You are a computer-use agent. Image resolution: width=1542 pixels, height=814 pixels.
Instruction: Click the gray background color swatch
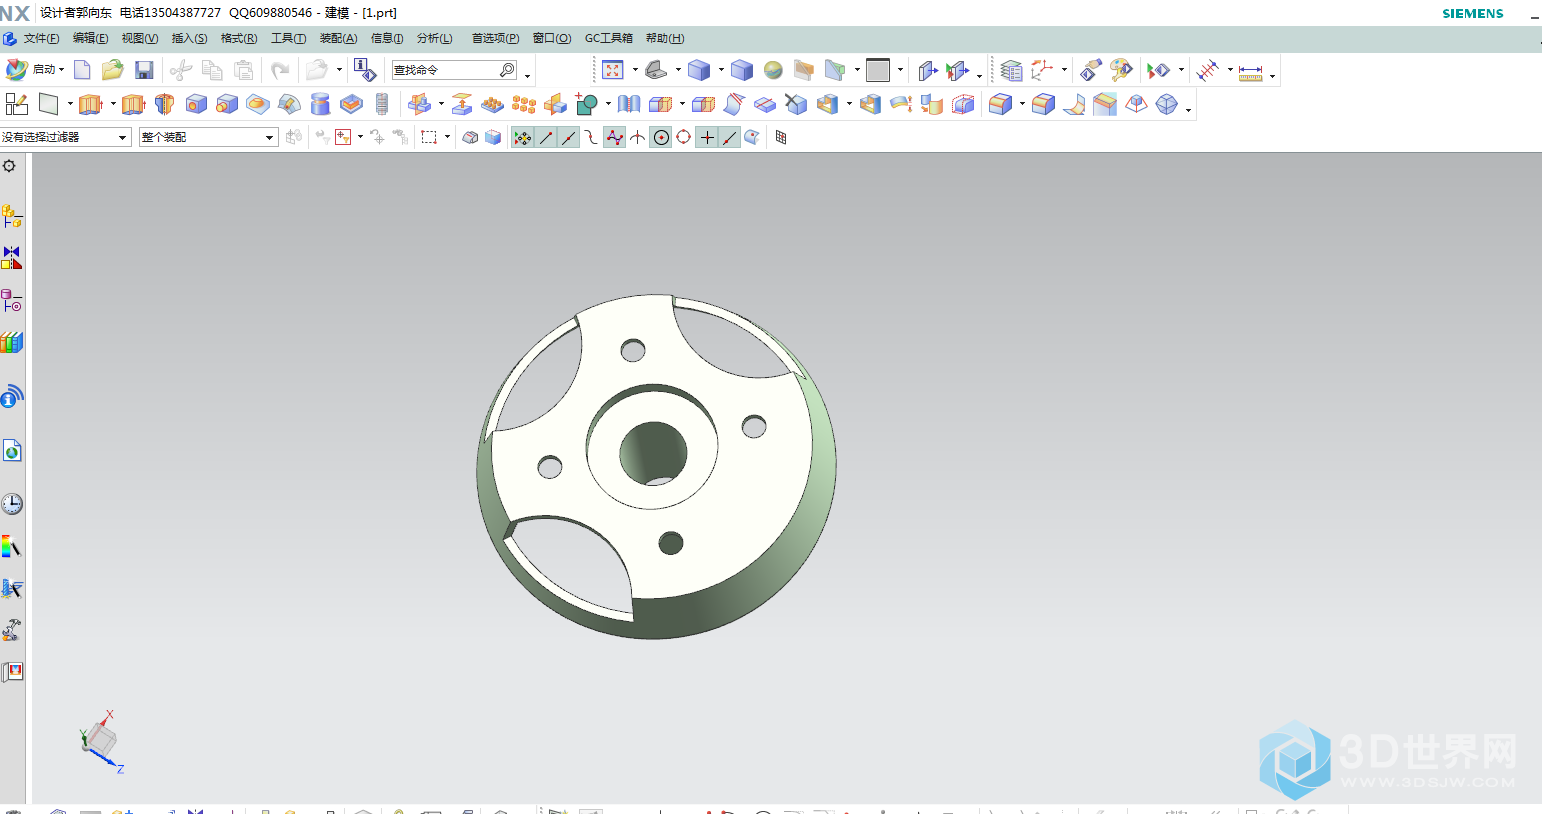(x=877, y=70)
